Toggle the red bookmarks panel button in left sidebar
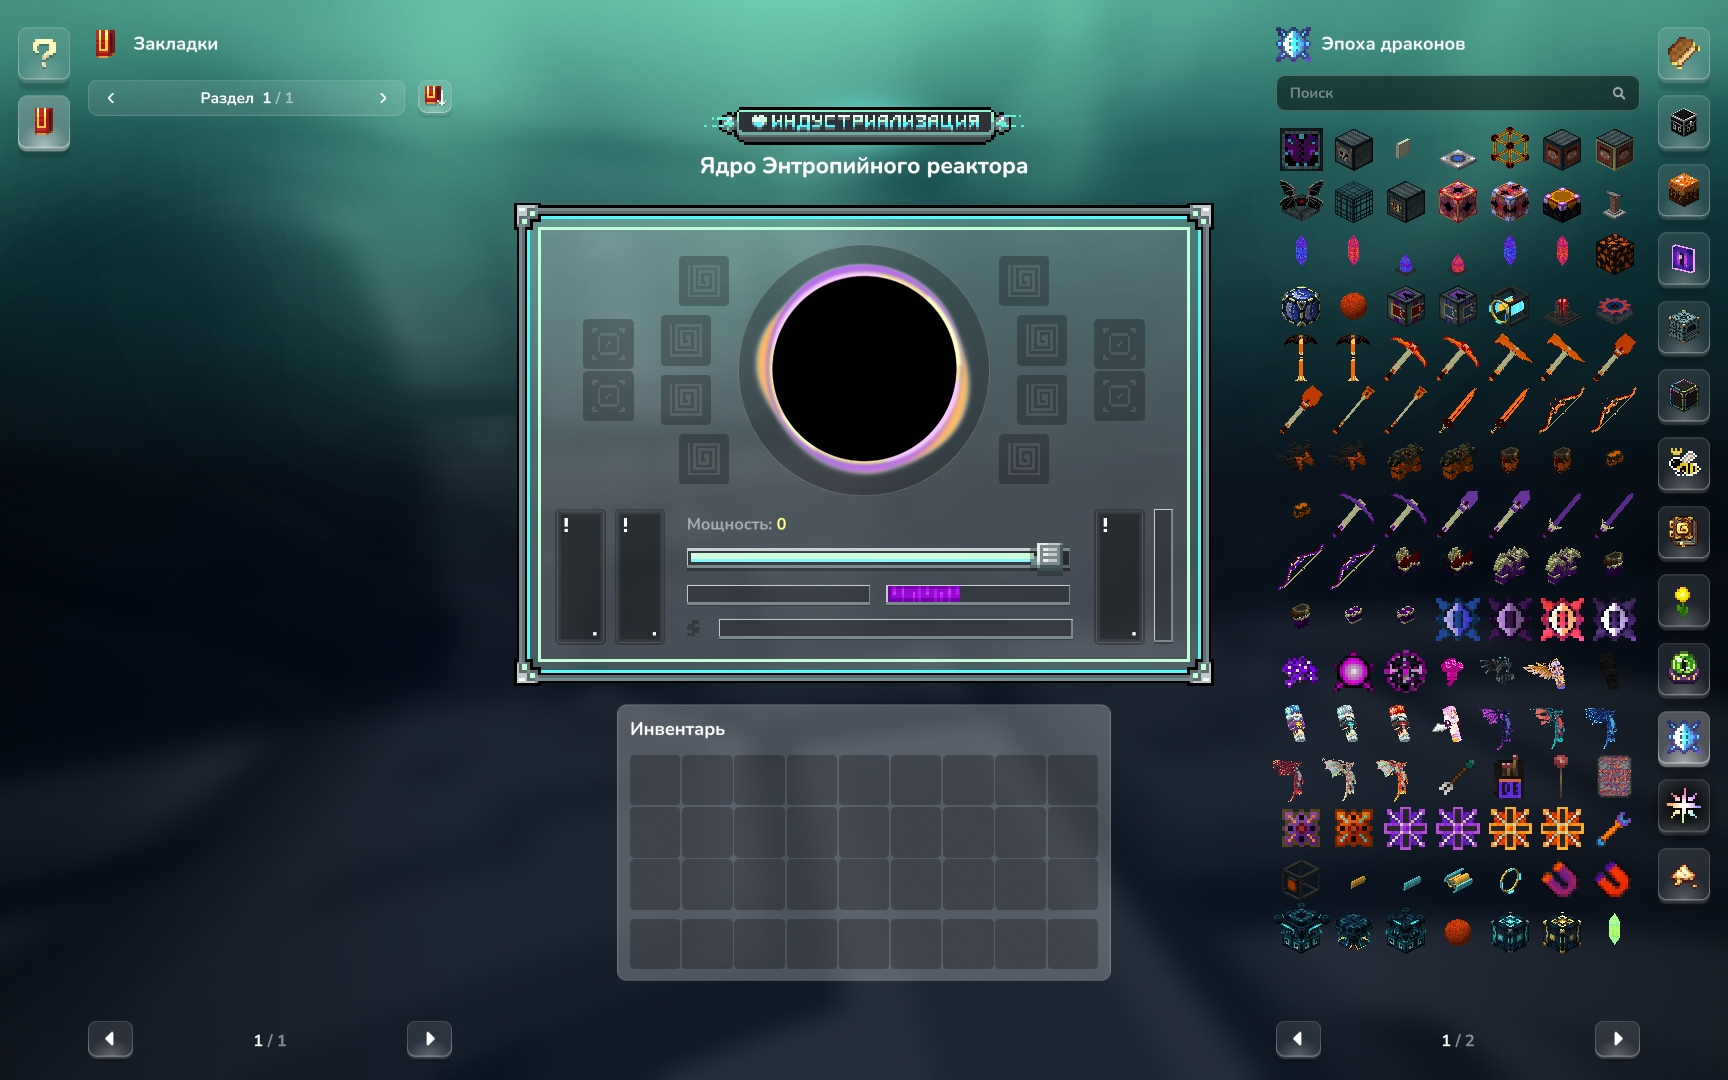Viewport: 1728px width, 1080px height. (44, 122)
